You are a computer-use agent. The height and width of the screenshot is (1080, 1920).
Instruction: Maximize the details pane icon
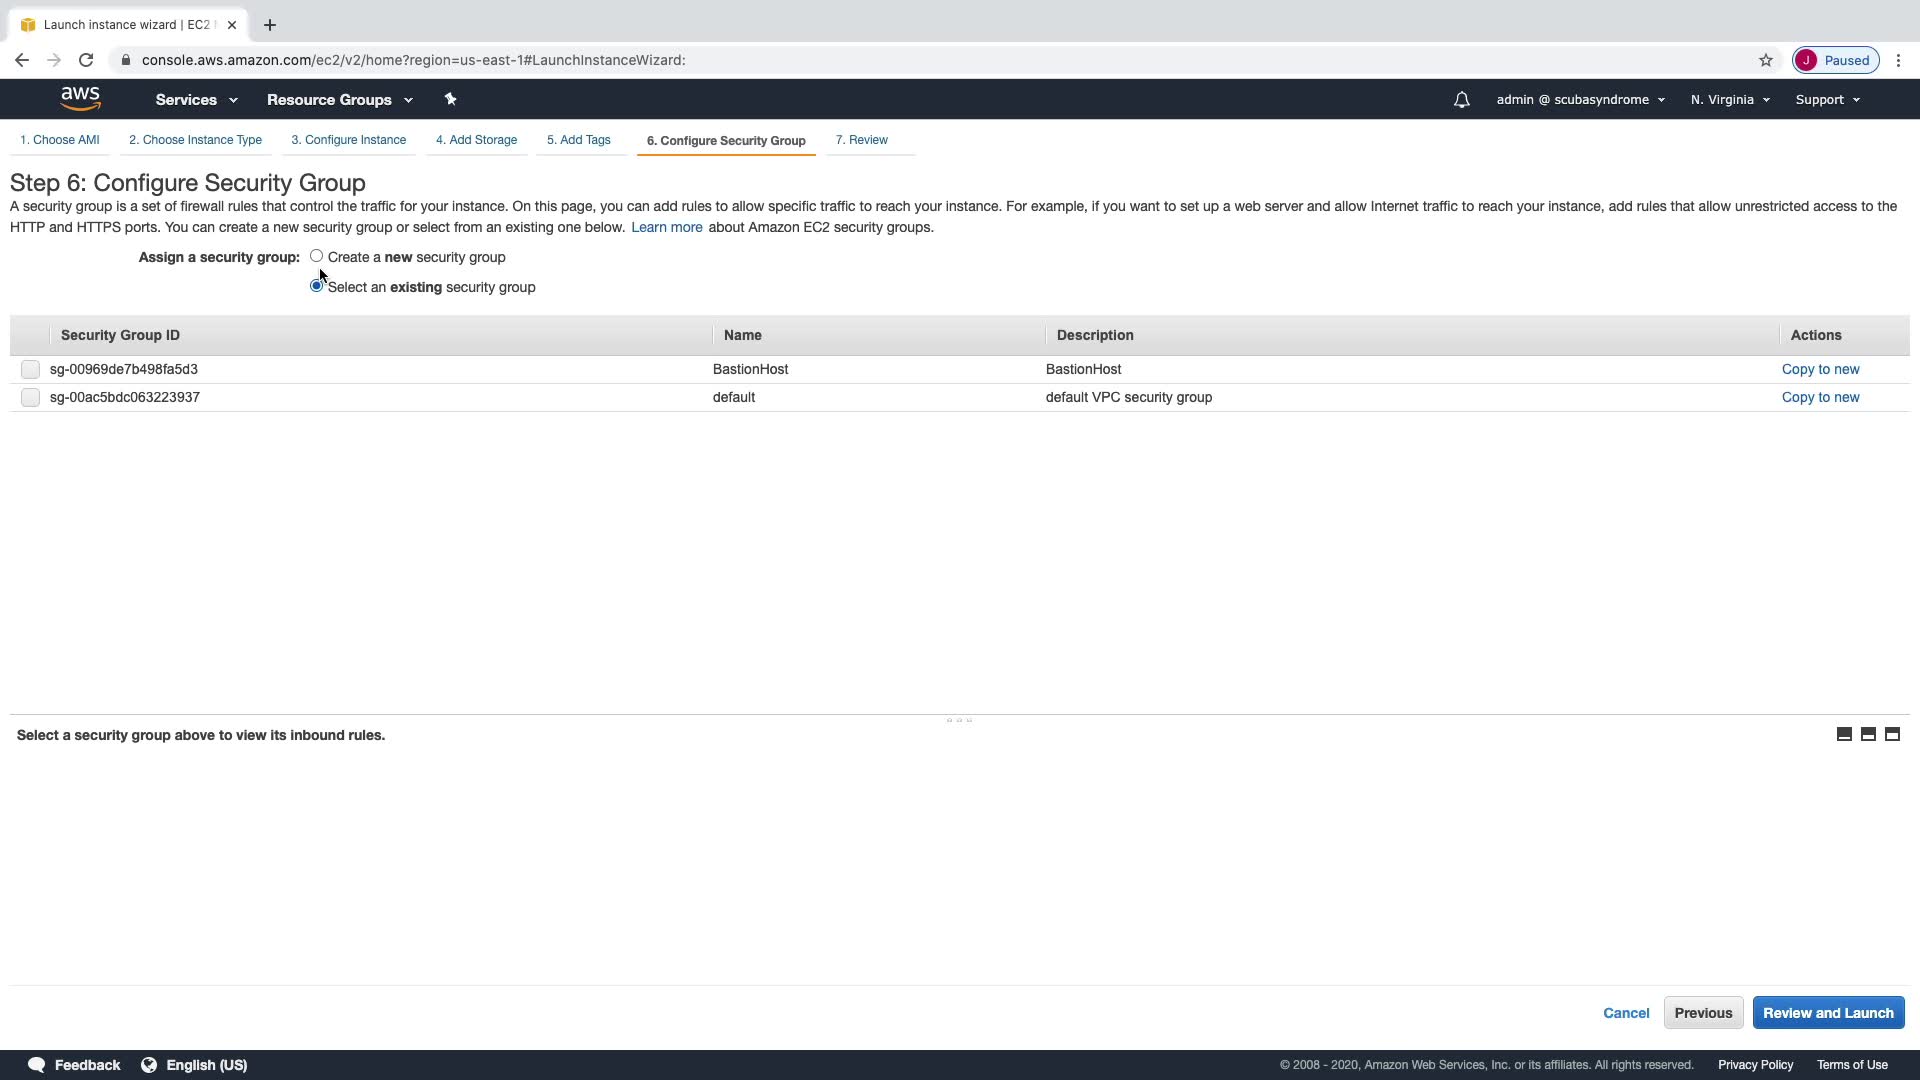click(x=1892, y=735)
